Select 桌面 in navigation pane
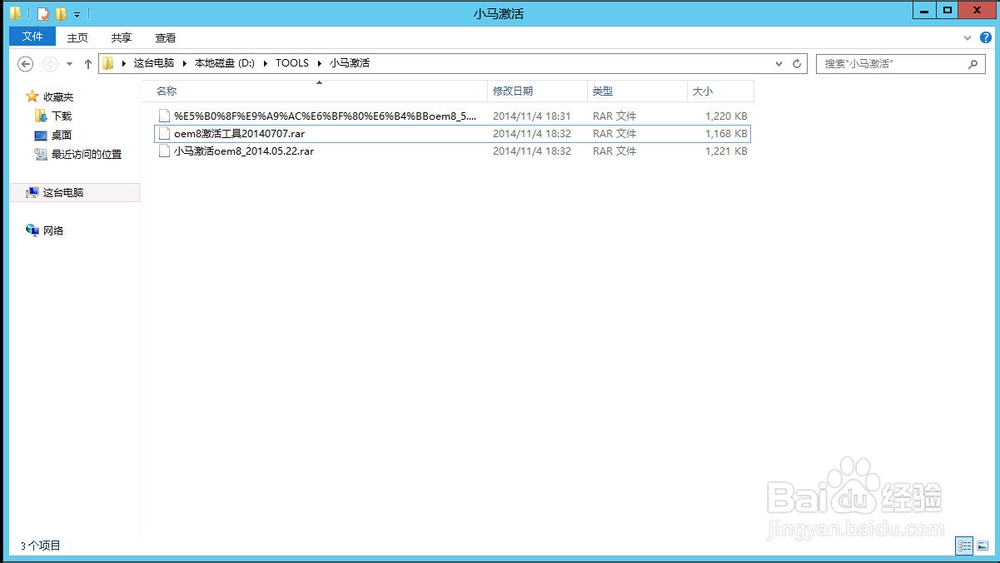 click(x=62, y=135)
